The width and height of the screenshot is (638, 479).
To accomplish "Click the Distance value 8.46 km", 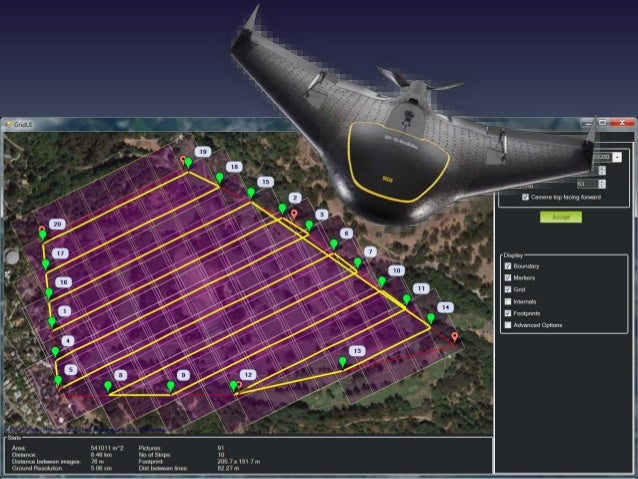I will click(101, 455).
